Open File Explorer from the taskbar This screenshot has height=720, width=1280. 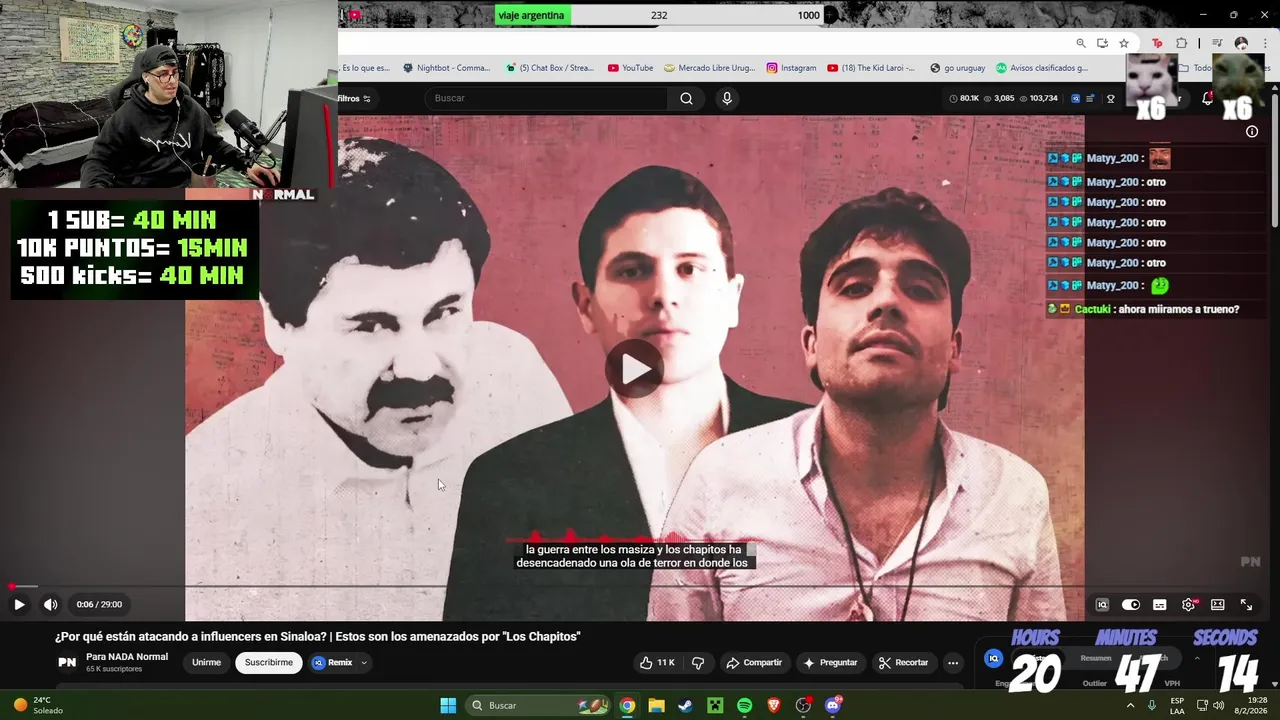pos(656,705)
